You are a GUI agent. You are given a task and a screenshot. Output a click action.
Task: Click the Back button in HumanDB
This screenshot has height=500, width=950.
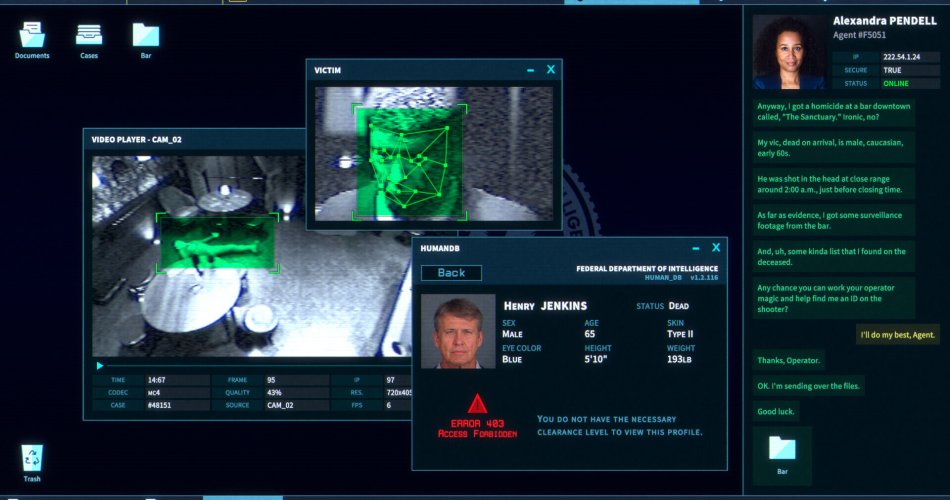coord(451,273)
